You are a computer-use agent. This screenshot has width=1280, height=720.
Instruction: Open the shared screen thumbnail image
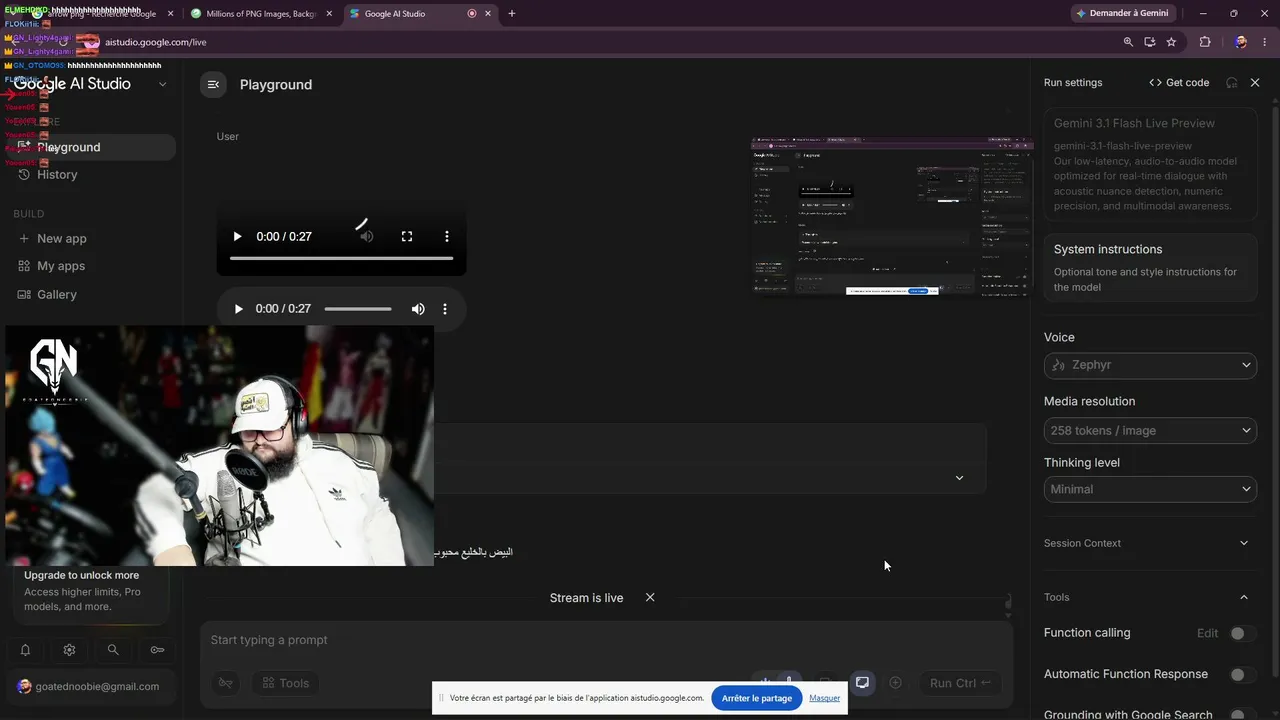[x=890, y=218]
